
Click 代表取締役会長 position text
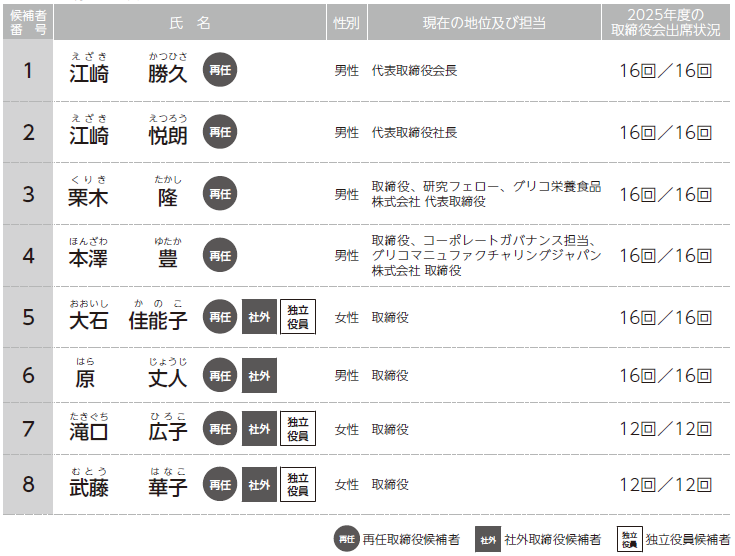(414, 71)
